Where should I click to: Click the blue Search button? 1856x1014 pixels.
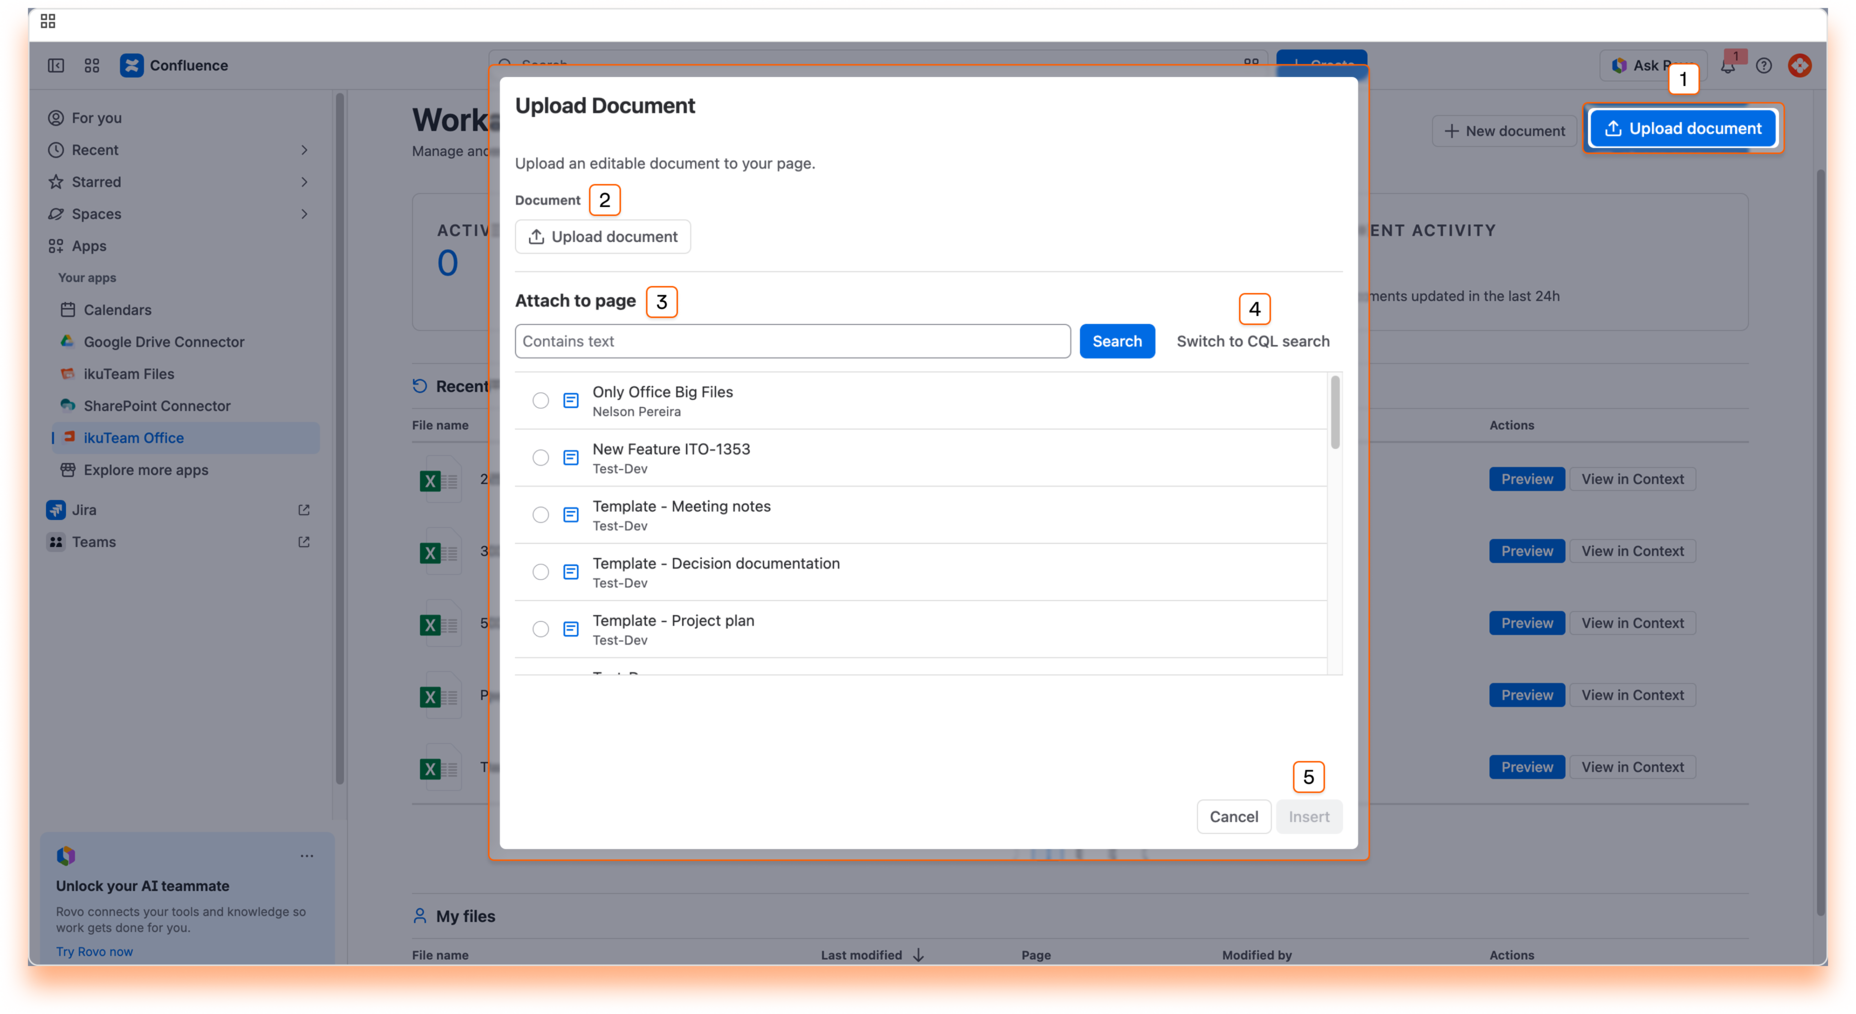click(1117, 341)
